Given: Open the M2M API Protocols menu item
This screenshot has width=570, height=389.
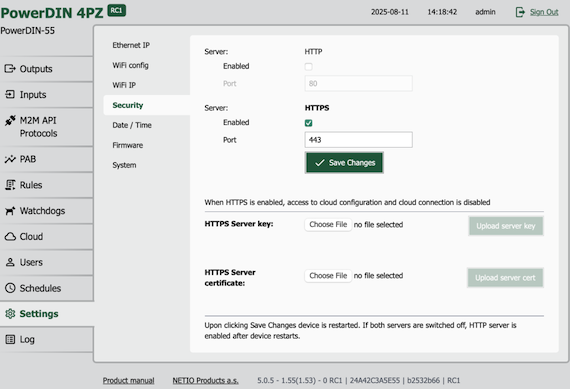Looking at the screenshot, I should (47, 127).
